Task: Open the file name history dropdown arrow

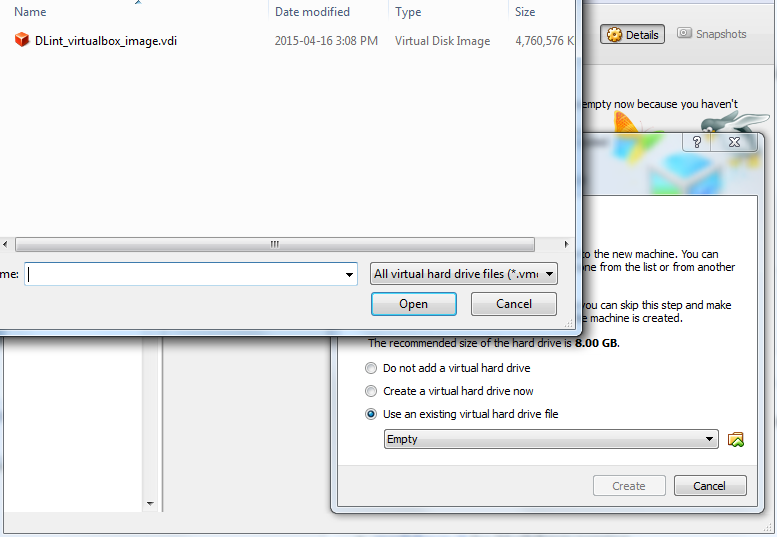Action: pyautogui.click(x=349, y=274)
